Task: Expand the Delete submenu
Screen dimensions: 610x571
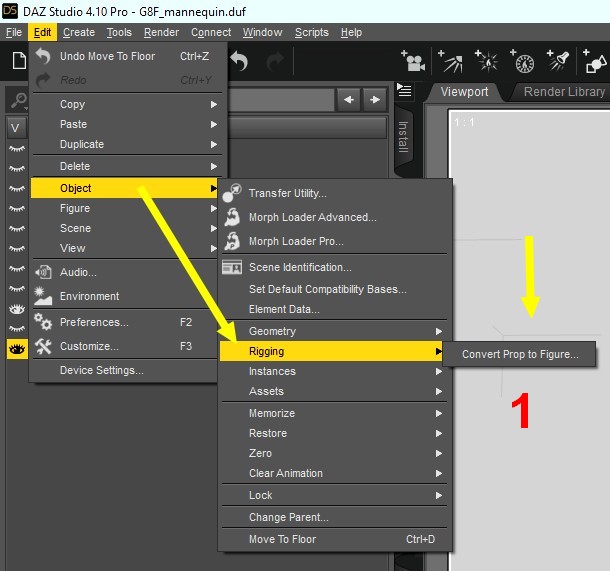Action: point(128,166)
